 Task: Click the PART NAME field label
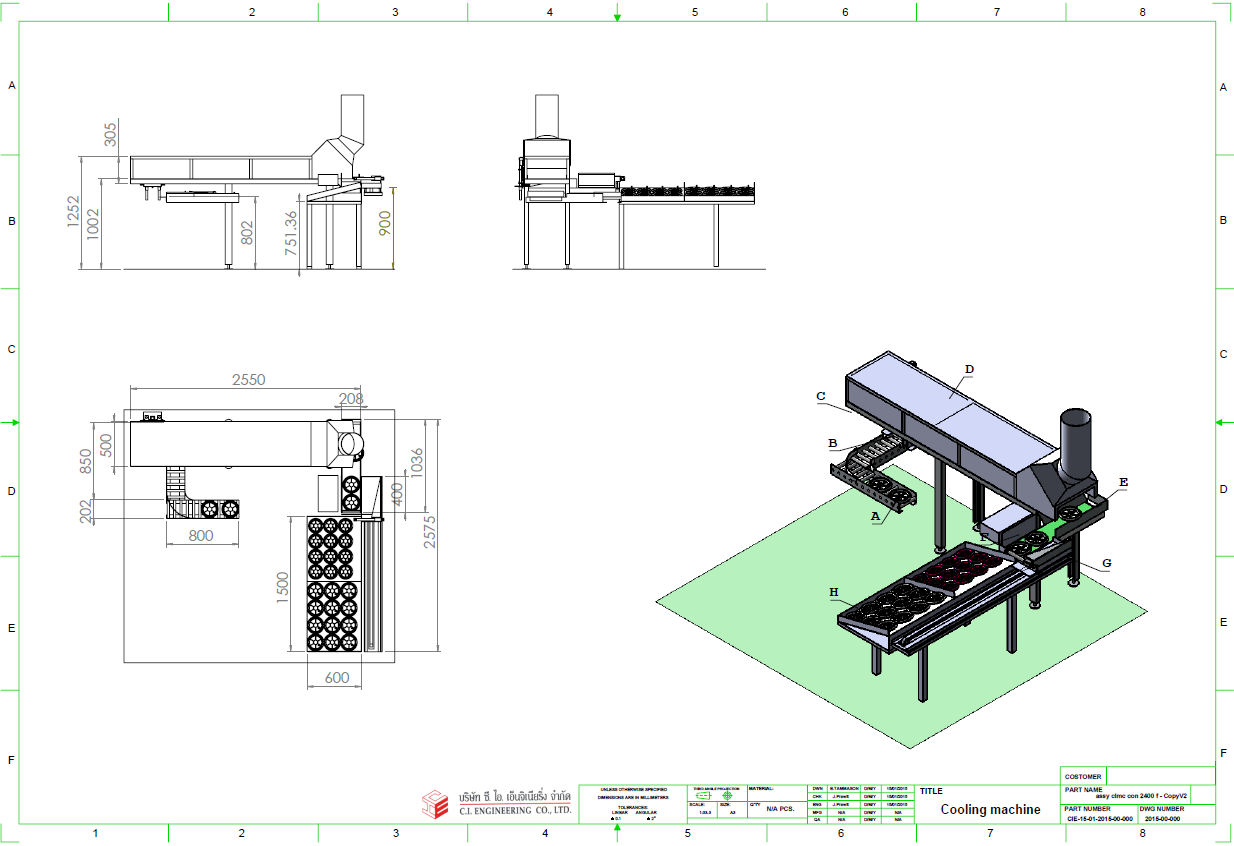(1084, 789)
